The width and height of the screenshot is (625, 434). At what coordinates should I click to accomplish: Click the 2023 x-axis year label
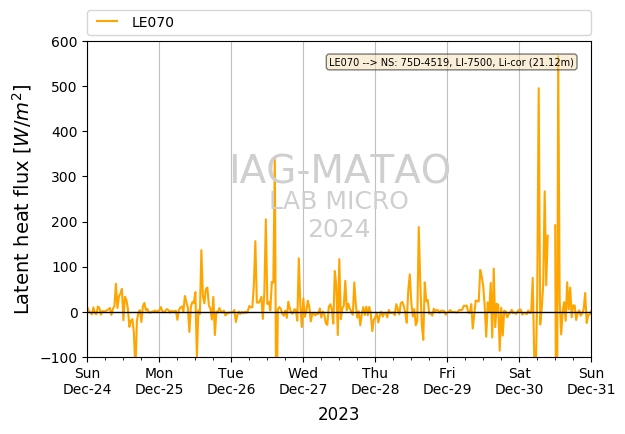[338, 414]
